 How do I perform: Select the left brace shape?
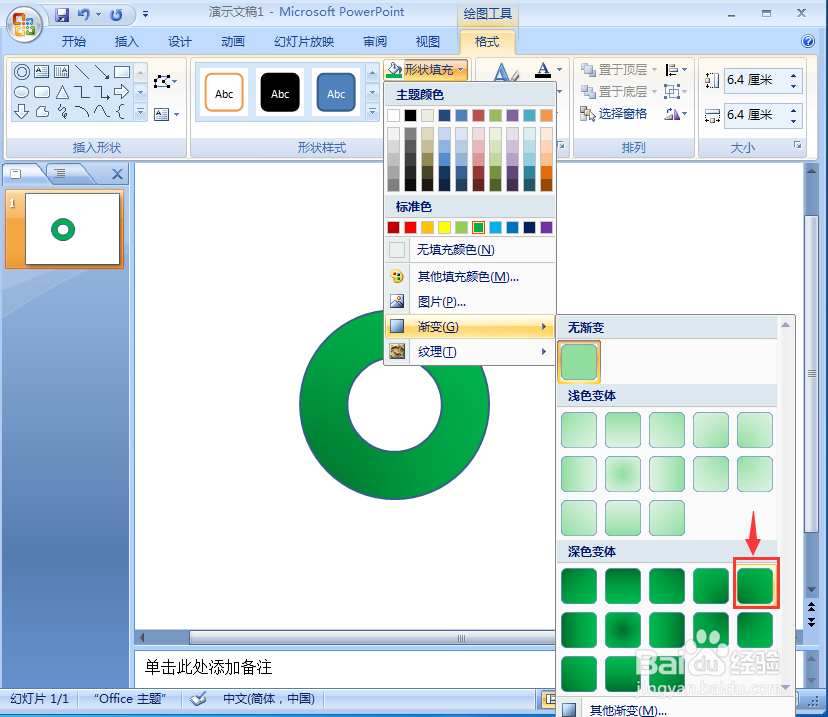pos(121,111)
